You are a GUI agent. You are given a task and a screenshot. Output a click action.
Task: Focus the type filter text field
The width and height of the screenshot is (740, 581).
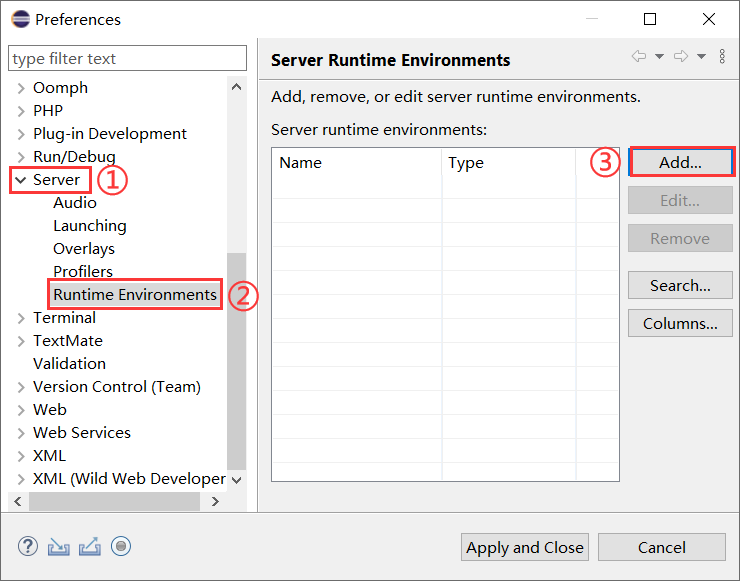pos(127,59)
